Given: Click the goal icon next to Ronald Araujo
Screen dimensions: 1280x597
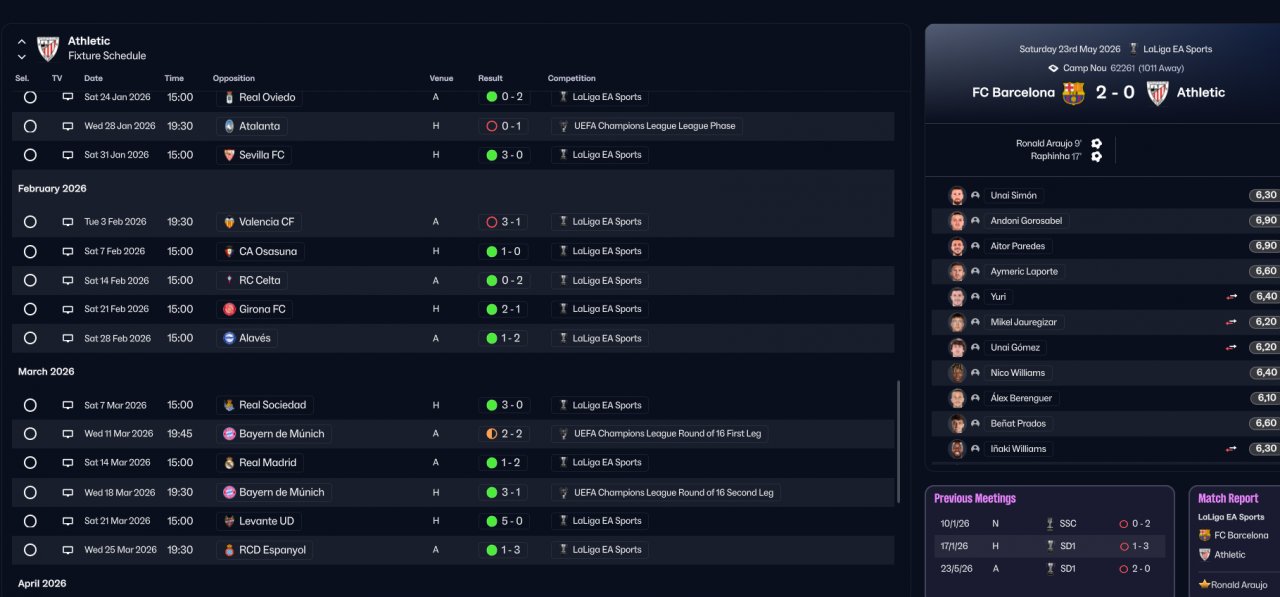Looking at the screenshot, I should click(1096, 143).
